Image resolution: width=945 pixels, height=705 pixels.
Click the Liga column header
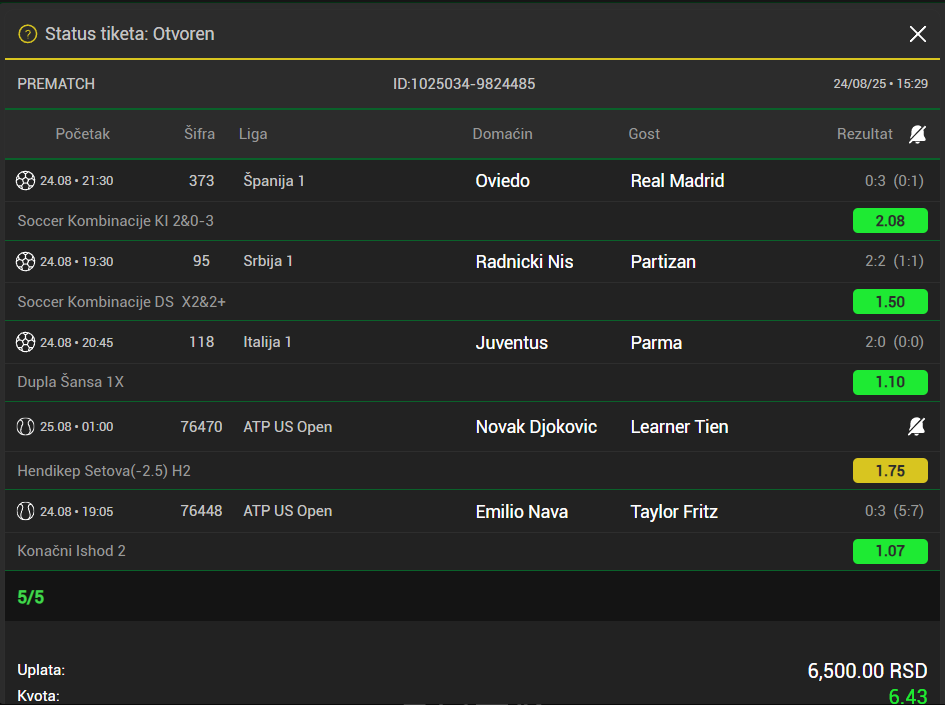click(x=253, y=134)
